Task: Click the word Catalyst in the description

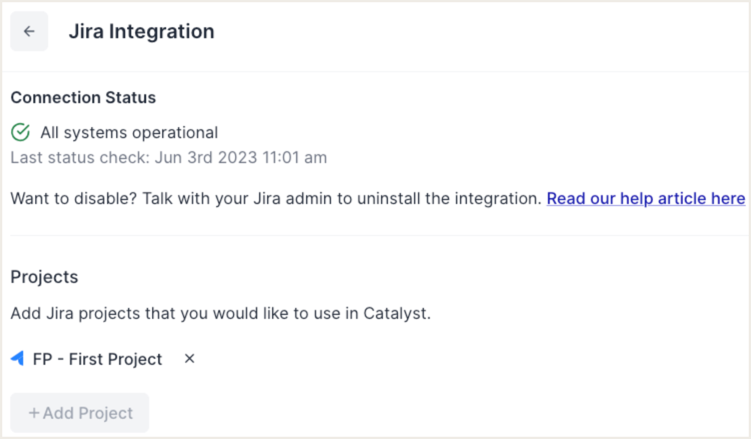Action: pos(393,313)
